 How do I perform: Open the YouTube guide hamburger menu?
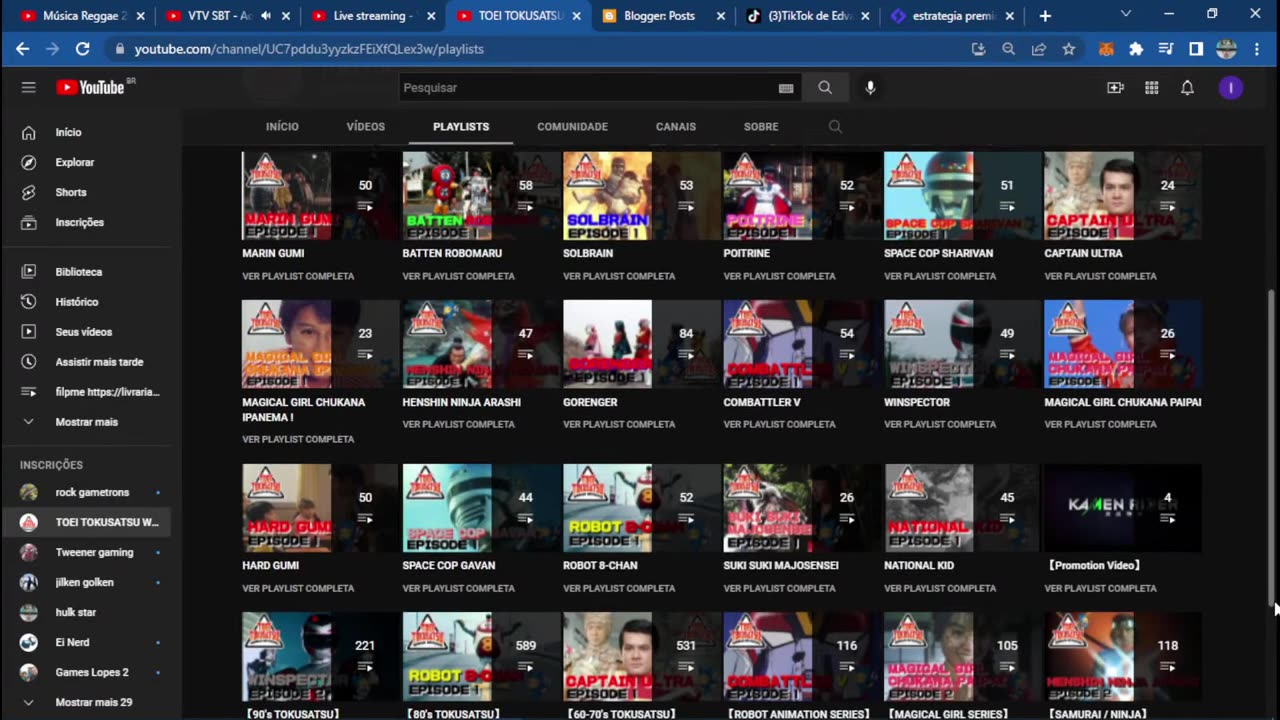point(28,88)
